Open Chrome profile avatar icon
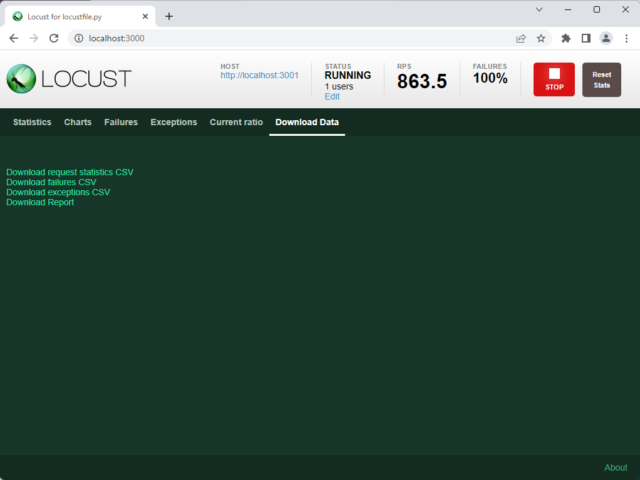The image size is (640, 480). pos(606,38)
